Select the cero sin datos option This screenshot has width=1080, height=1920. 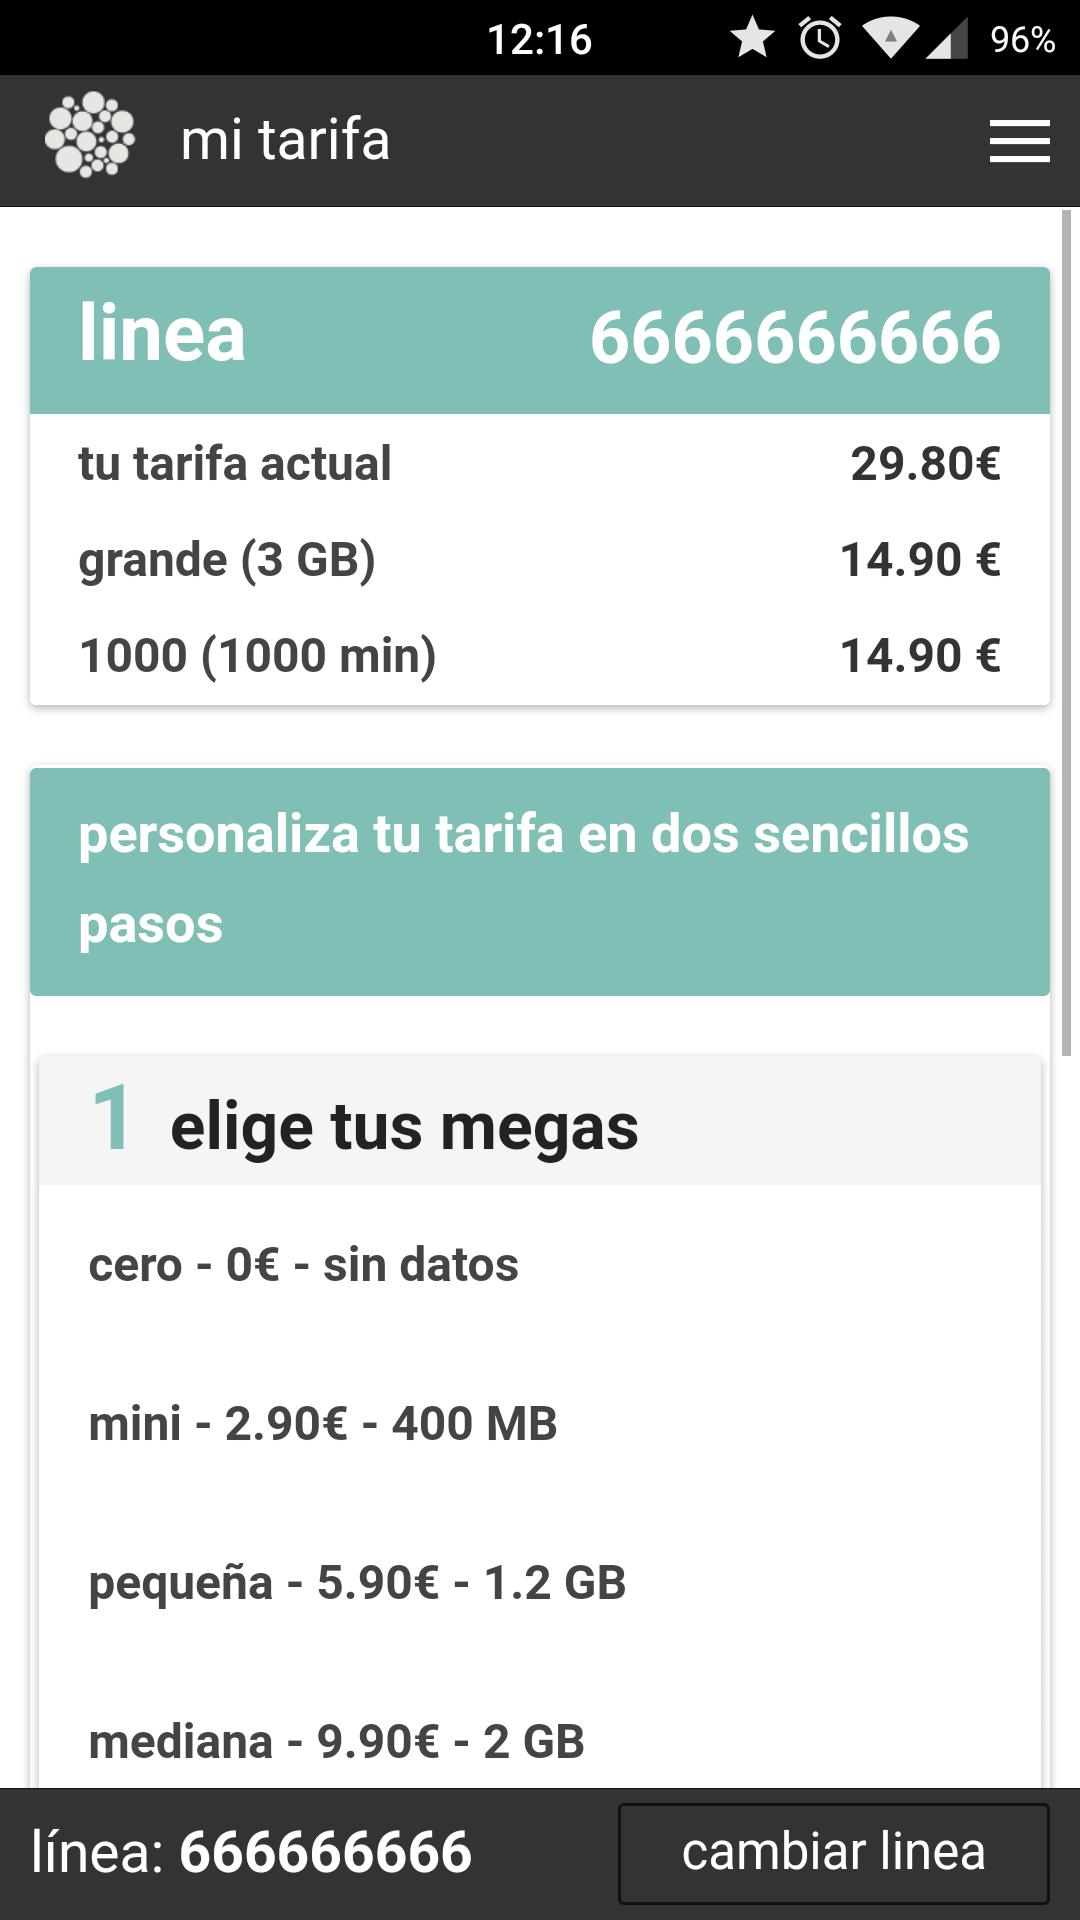304,1265
